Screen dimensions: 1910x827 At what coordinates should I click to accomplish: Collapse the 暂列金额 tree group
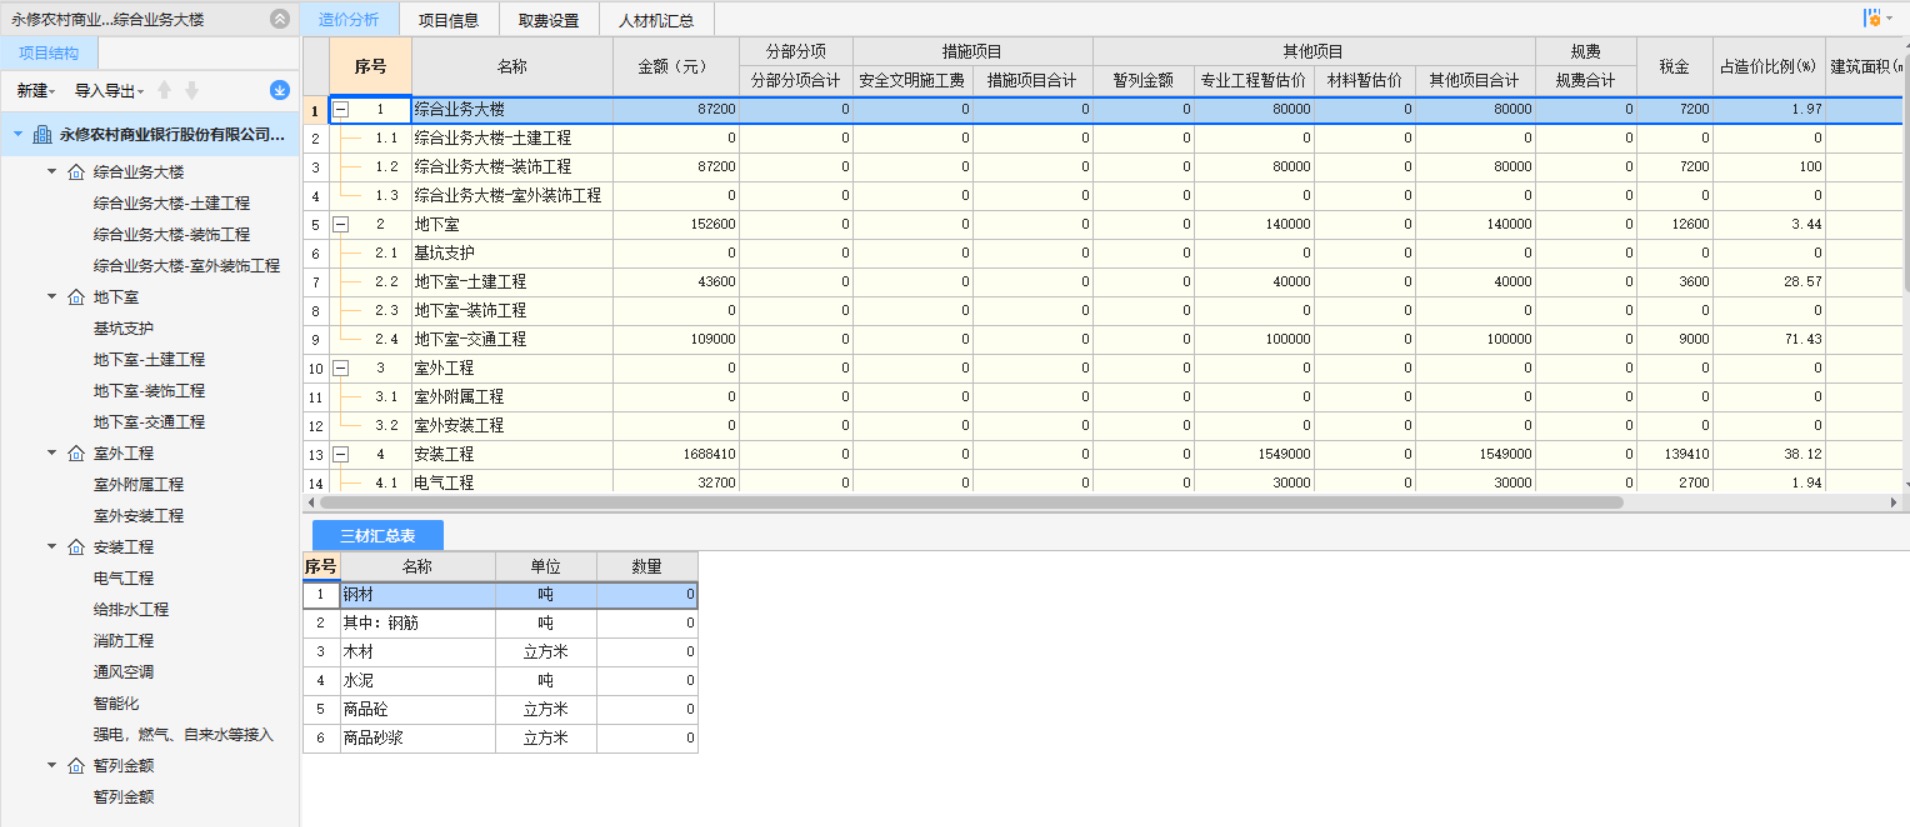[52, 765]
